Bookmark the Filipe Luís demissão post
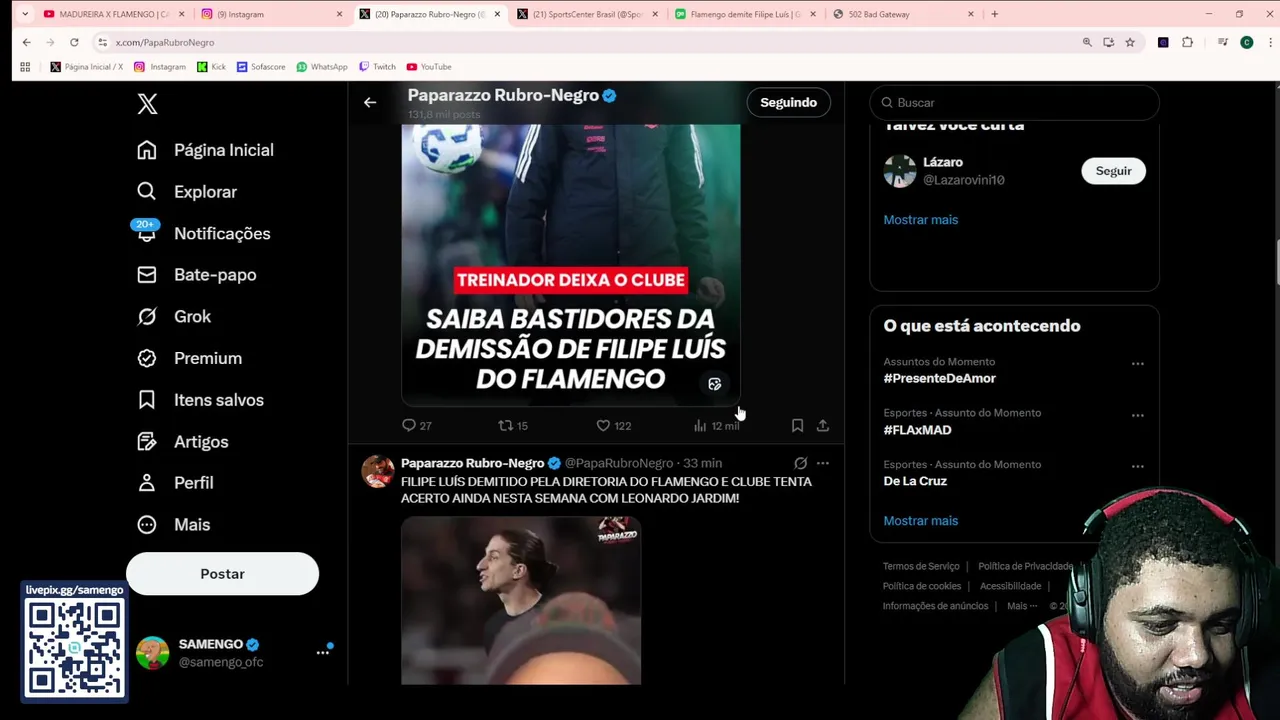 point(797,425)
